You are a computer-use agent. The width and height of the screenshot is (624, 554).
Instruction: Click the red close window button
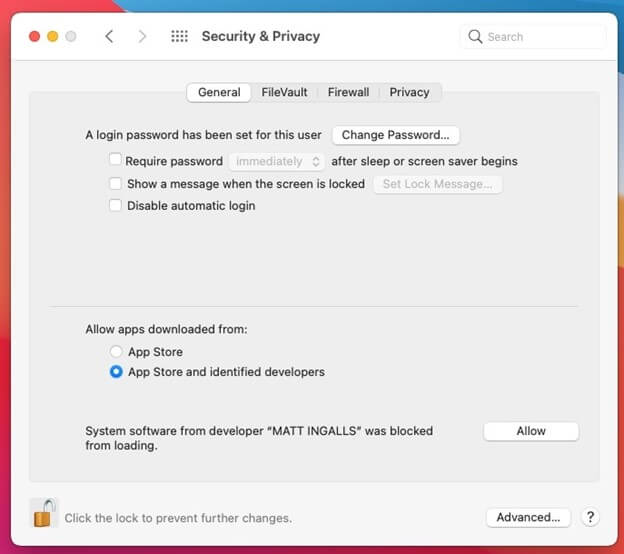click(x=35, y=36)
